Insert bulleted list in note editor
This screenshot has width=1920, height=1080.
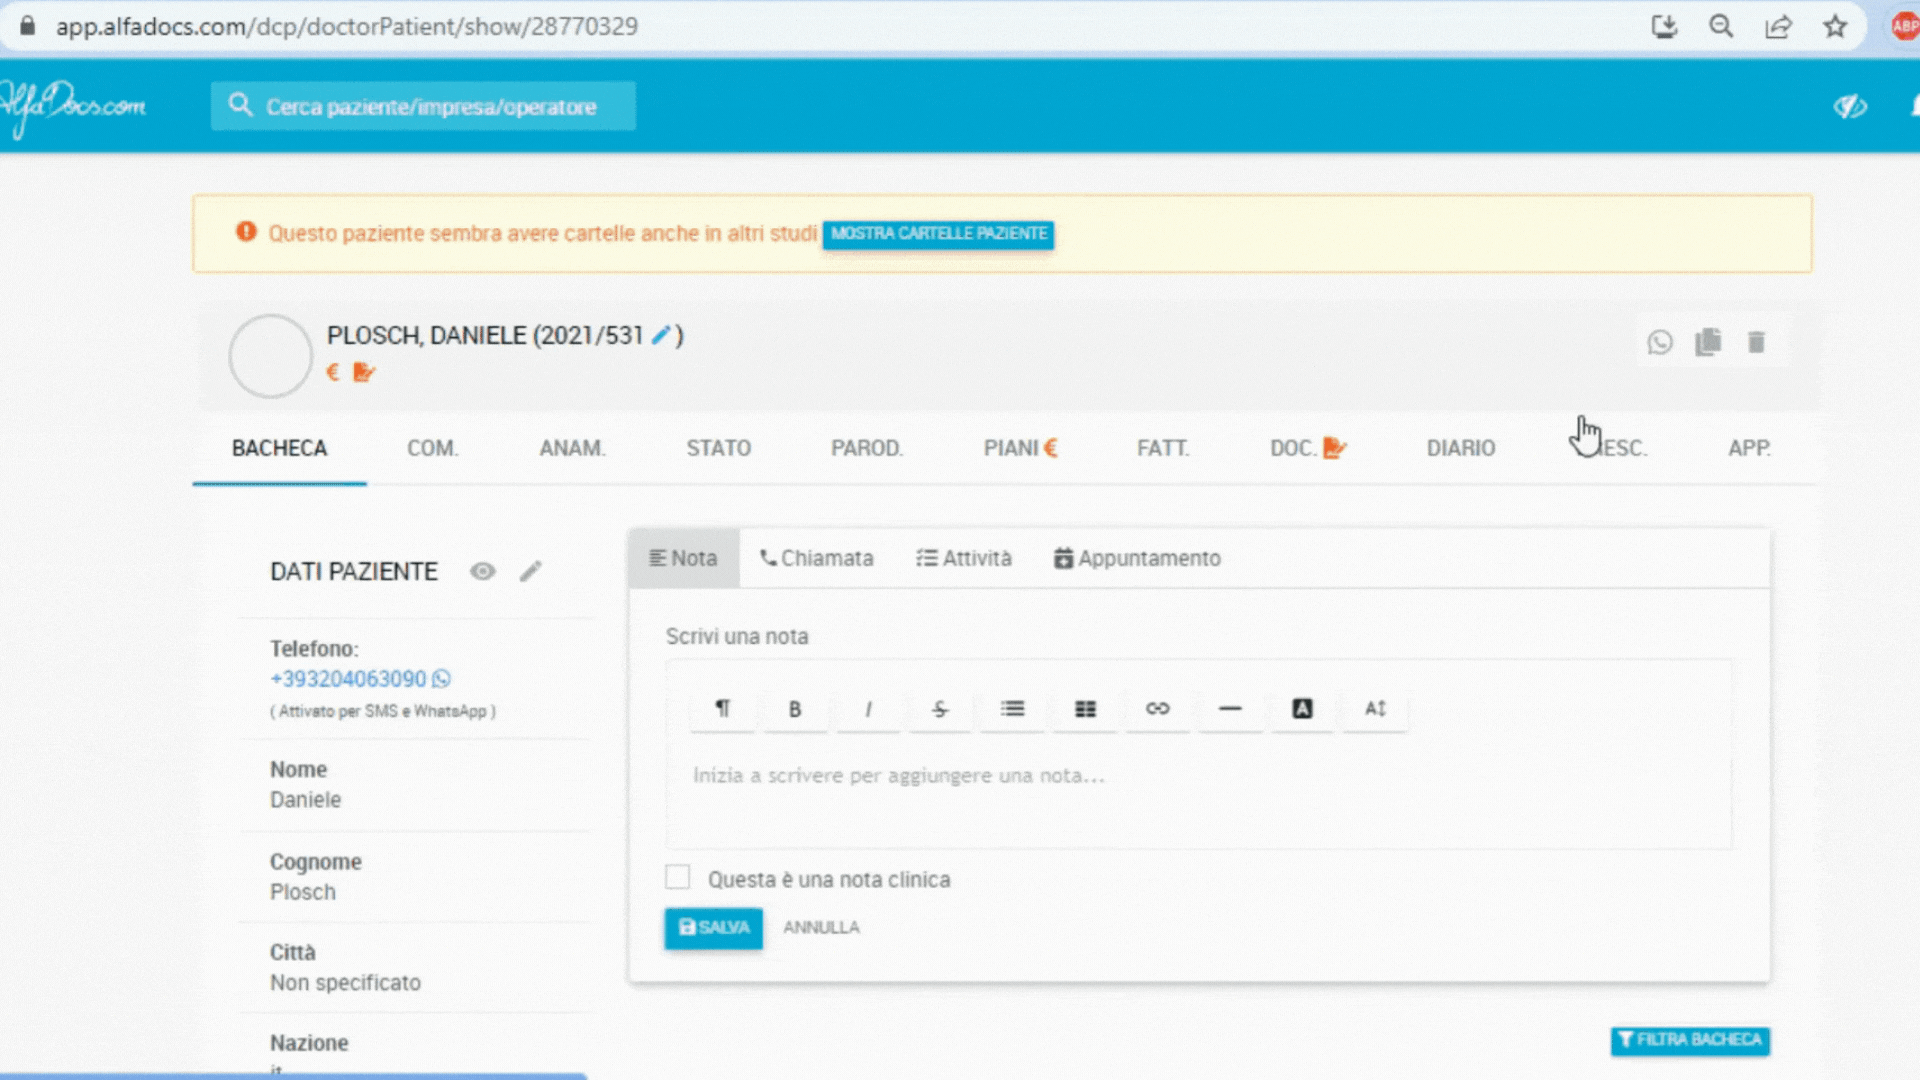[1012, 709]
